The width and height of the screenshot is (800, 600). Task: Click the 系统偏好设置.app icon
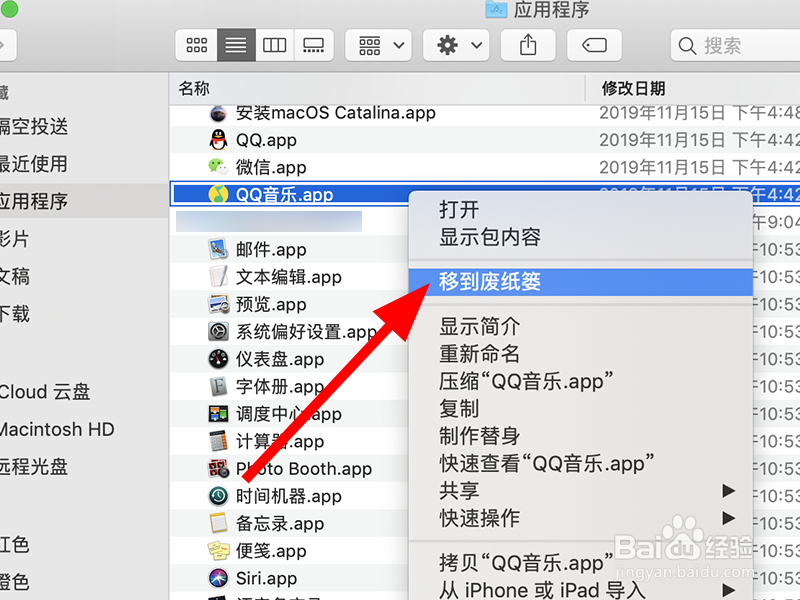tap(218, 332)
